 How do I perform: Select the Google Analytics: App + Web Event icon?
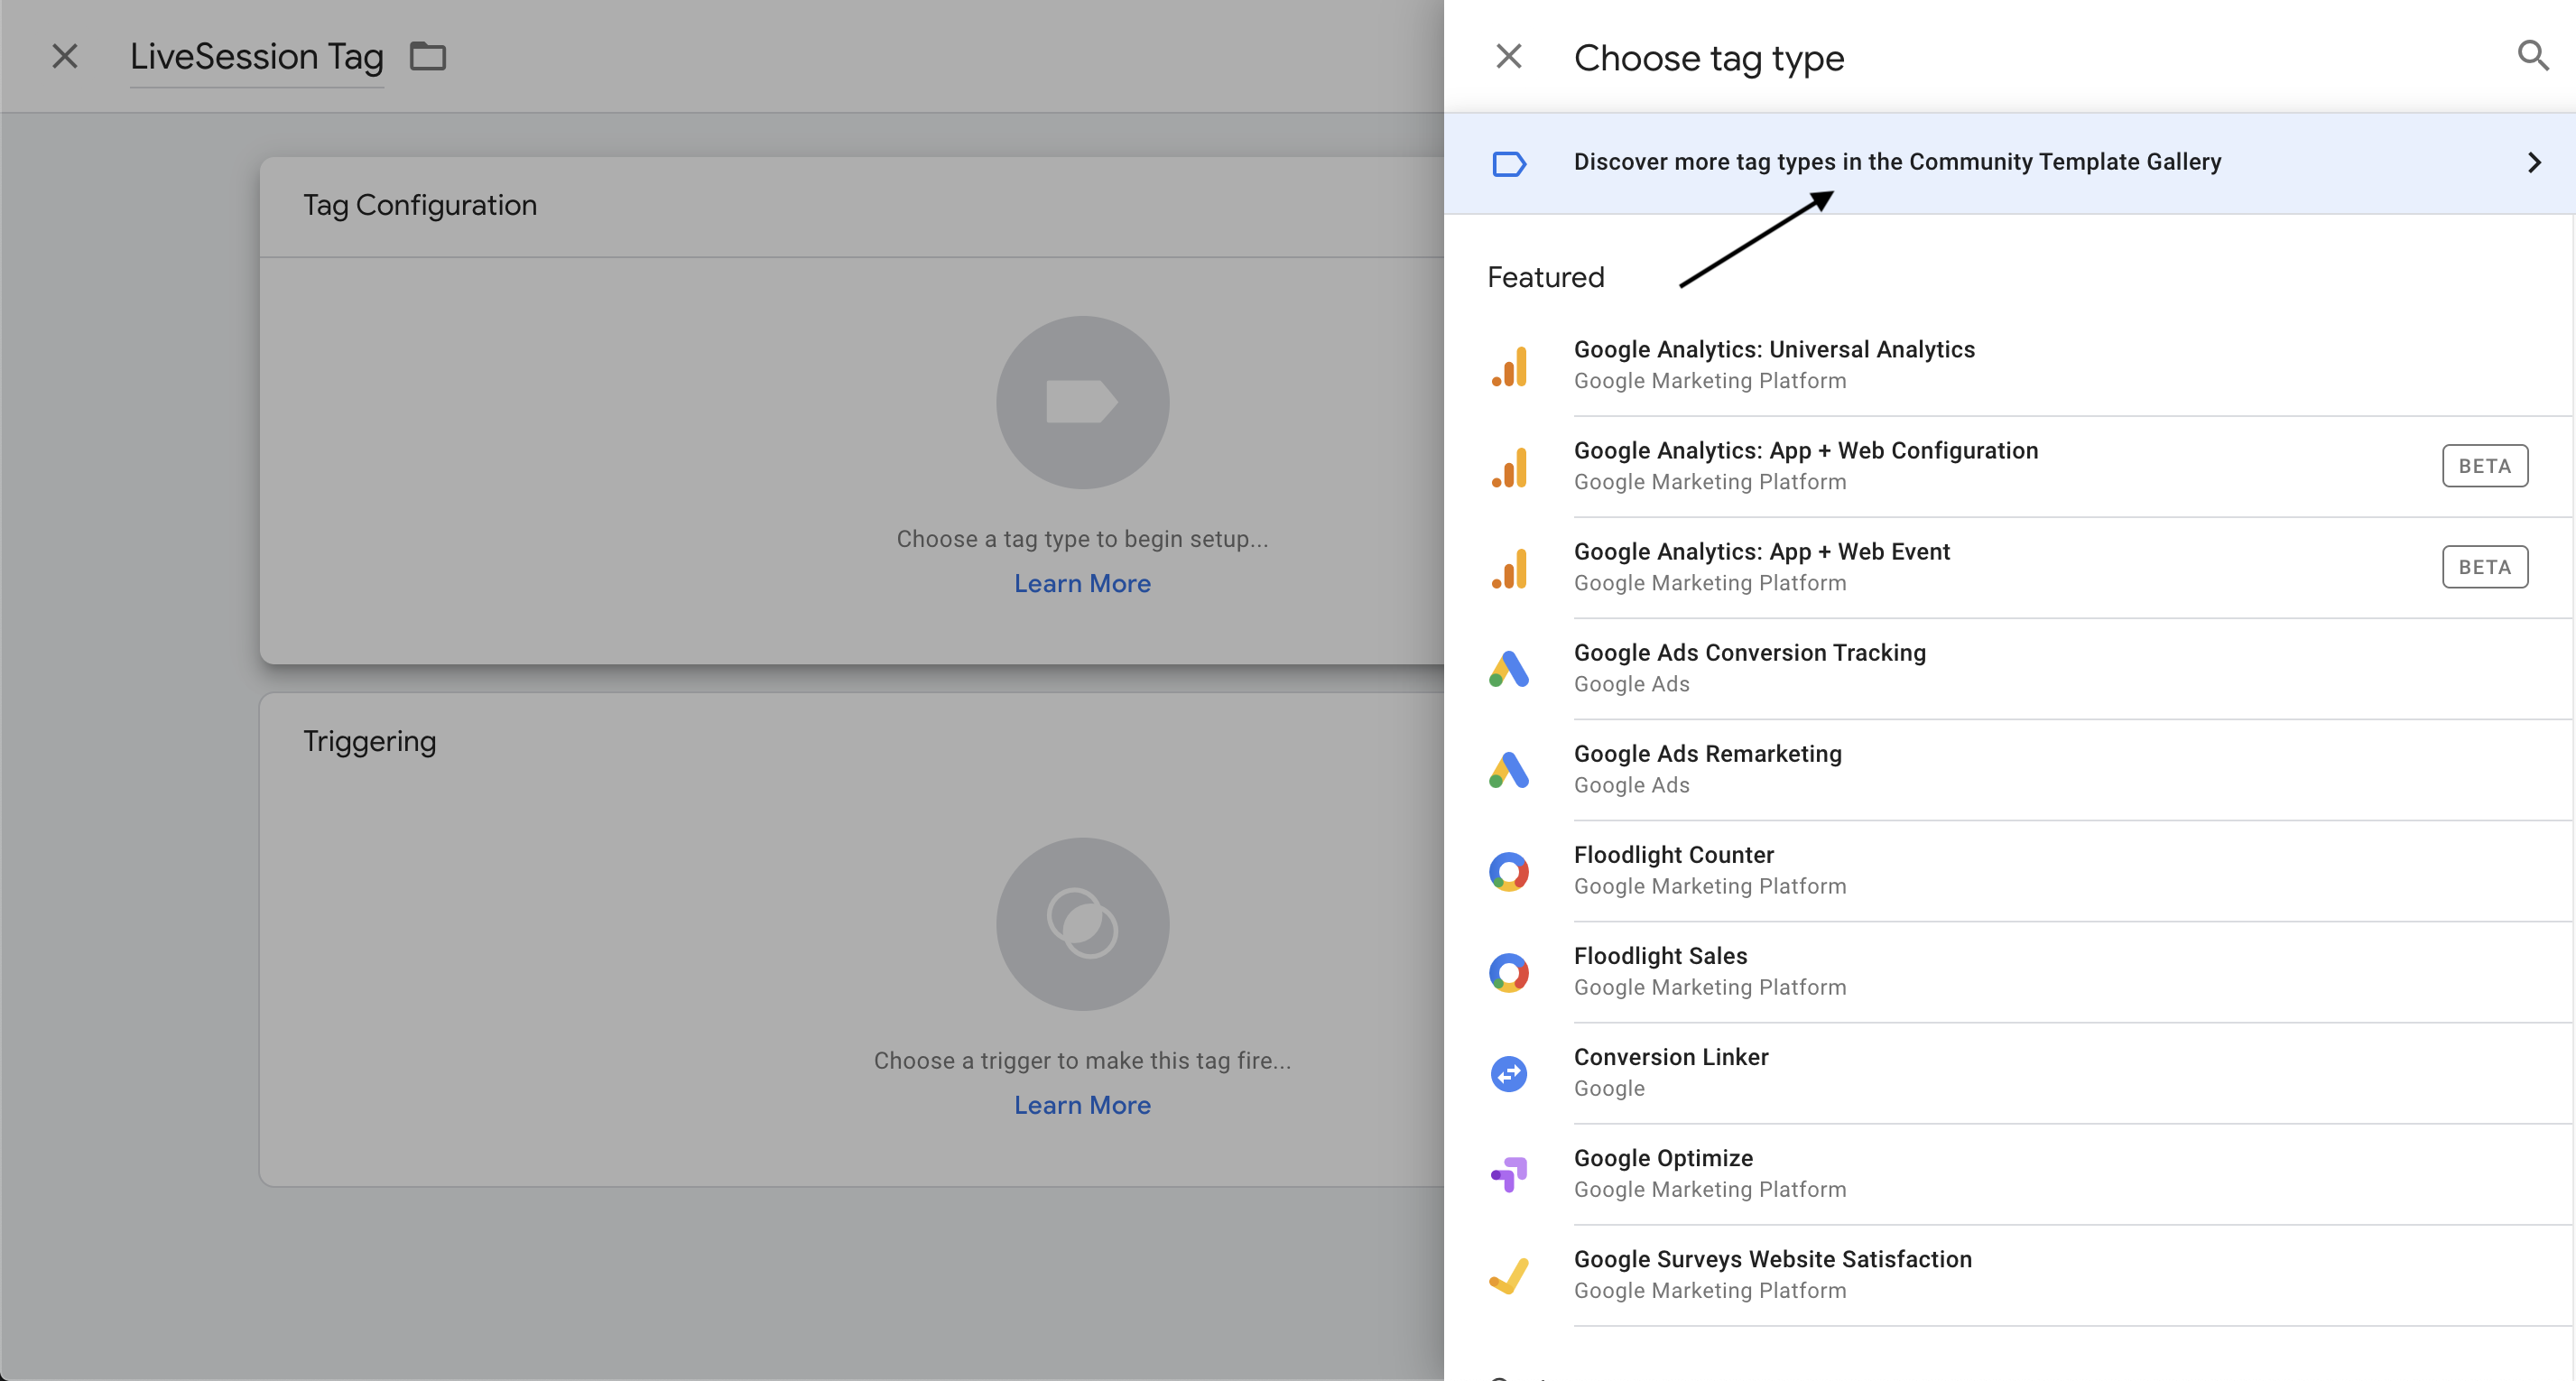[1510, 567]
